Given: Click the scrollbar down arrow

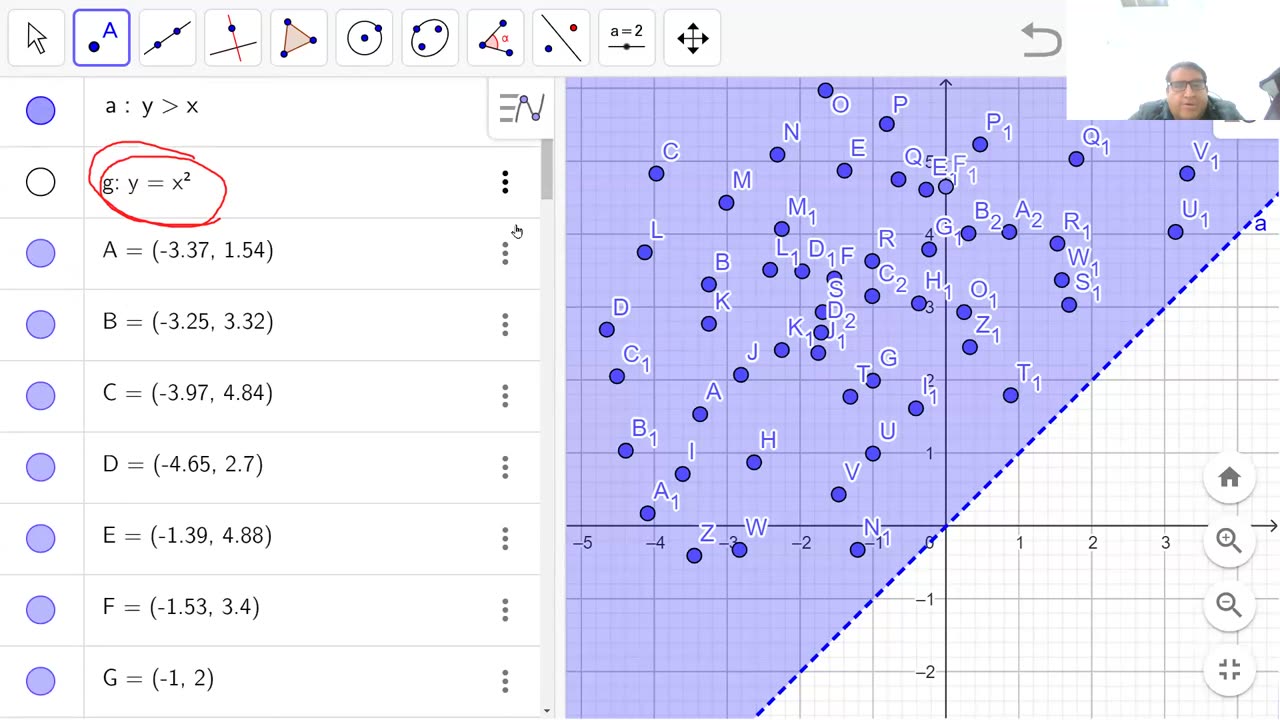Looking at the screenshot, I should (546, 711).
